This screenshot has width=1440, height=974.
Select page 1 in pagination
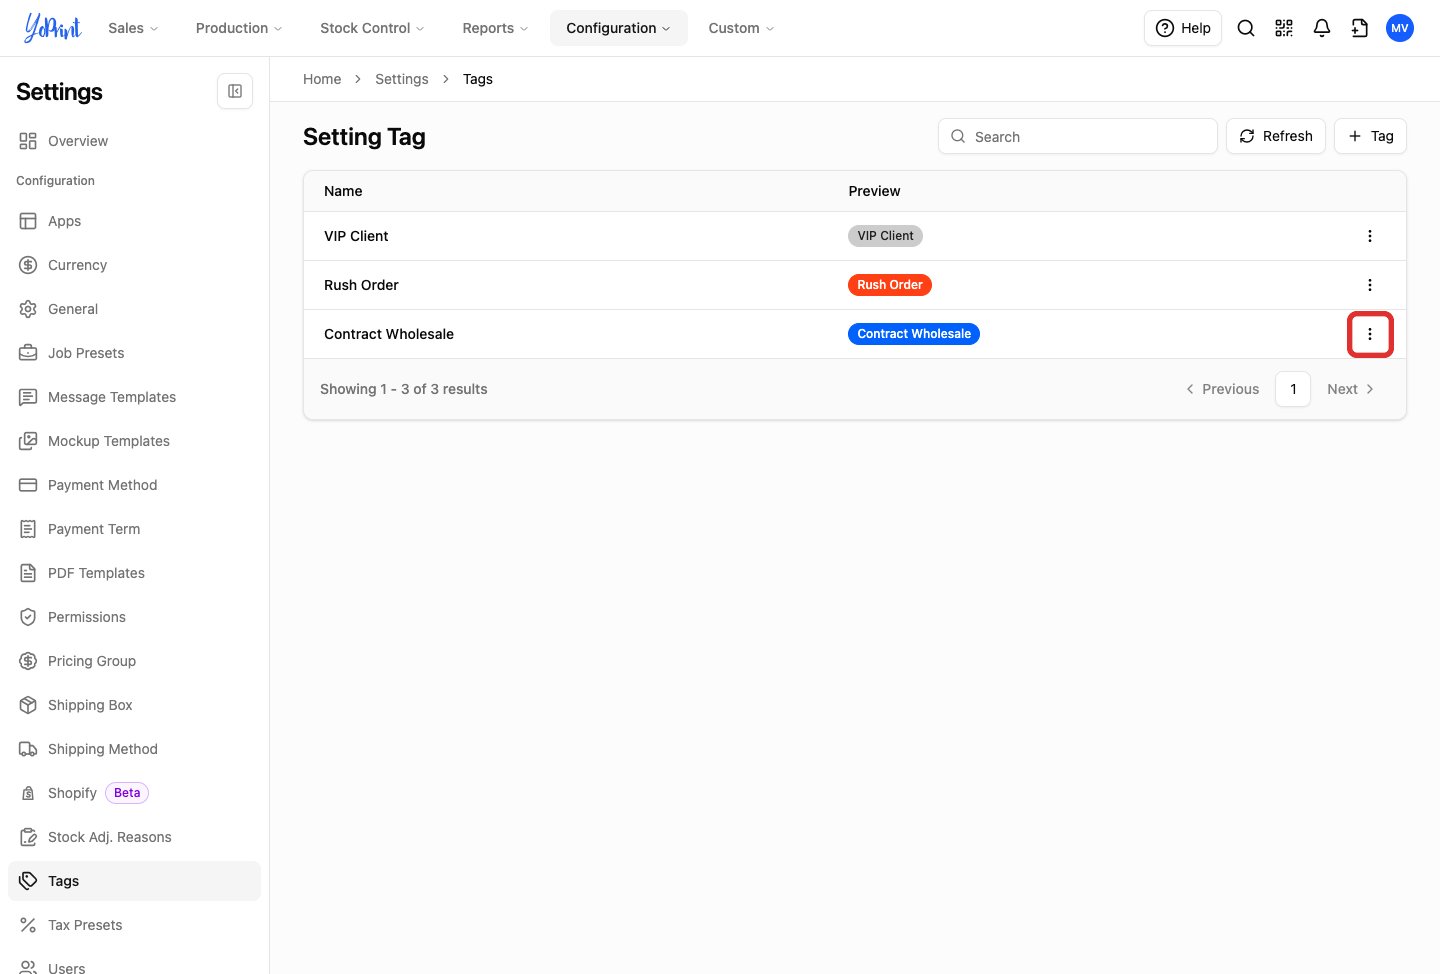(x=1293, y=389)
